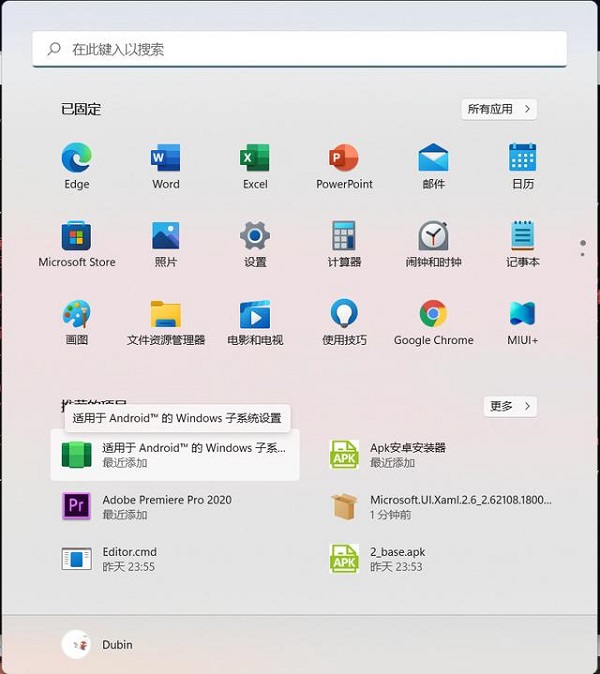Launch the 计算器 calculator
The width and height of the screenshot is (600, 674).
[x=344, y=244]
